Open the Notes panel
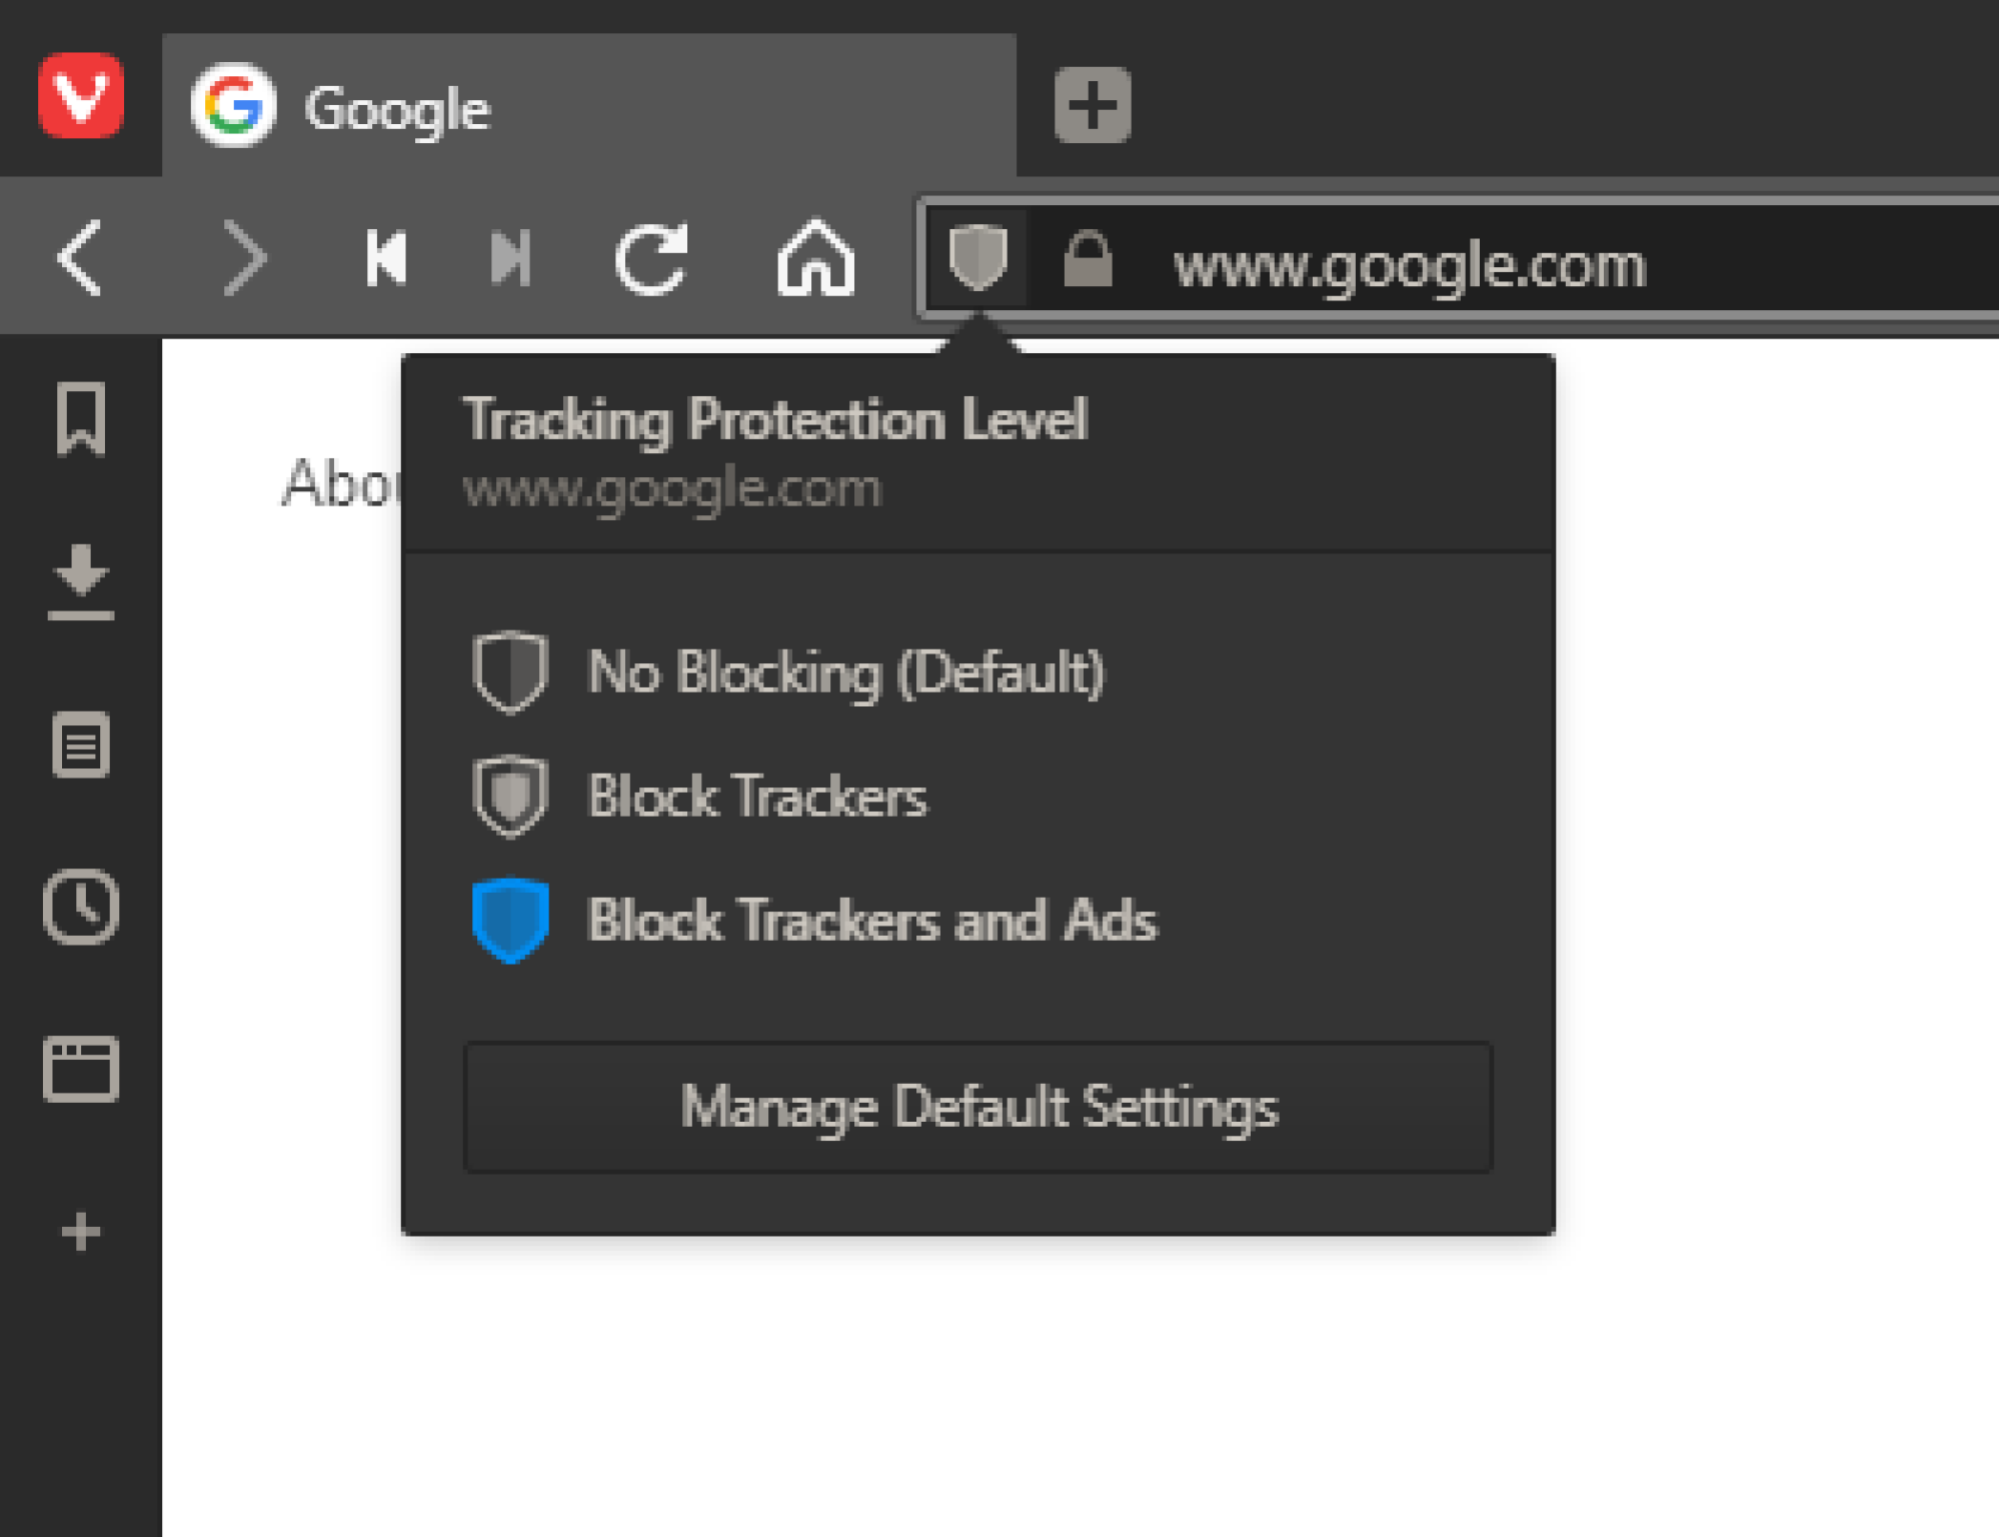The image size is (1999, 1537). tap(81, 745)
